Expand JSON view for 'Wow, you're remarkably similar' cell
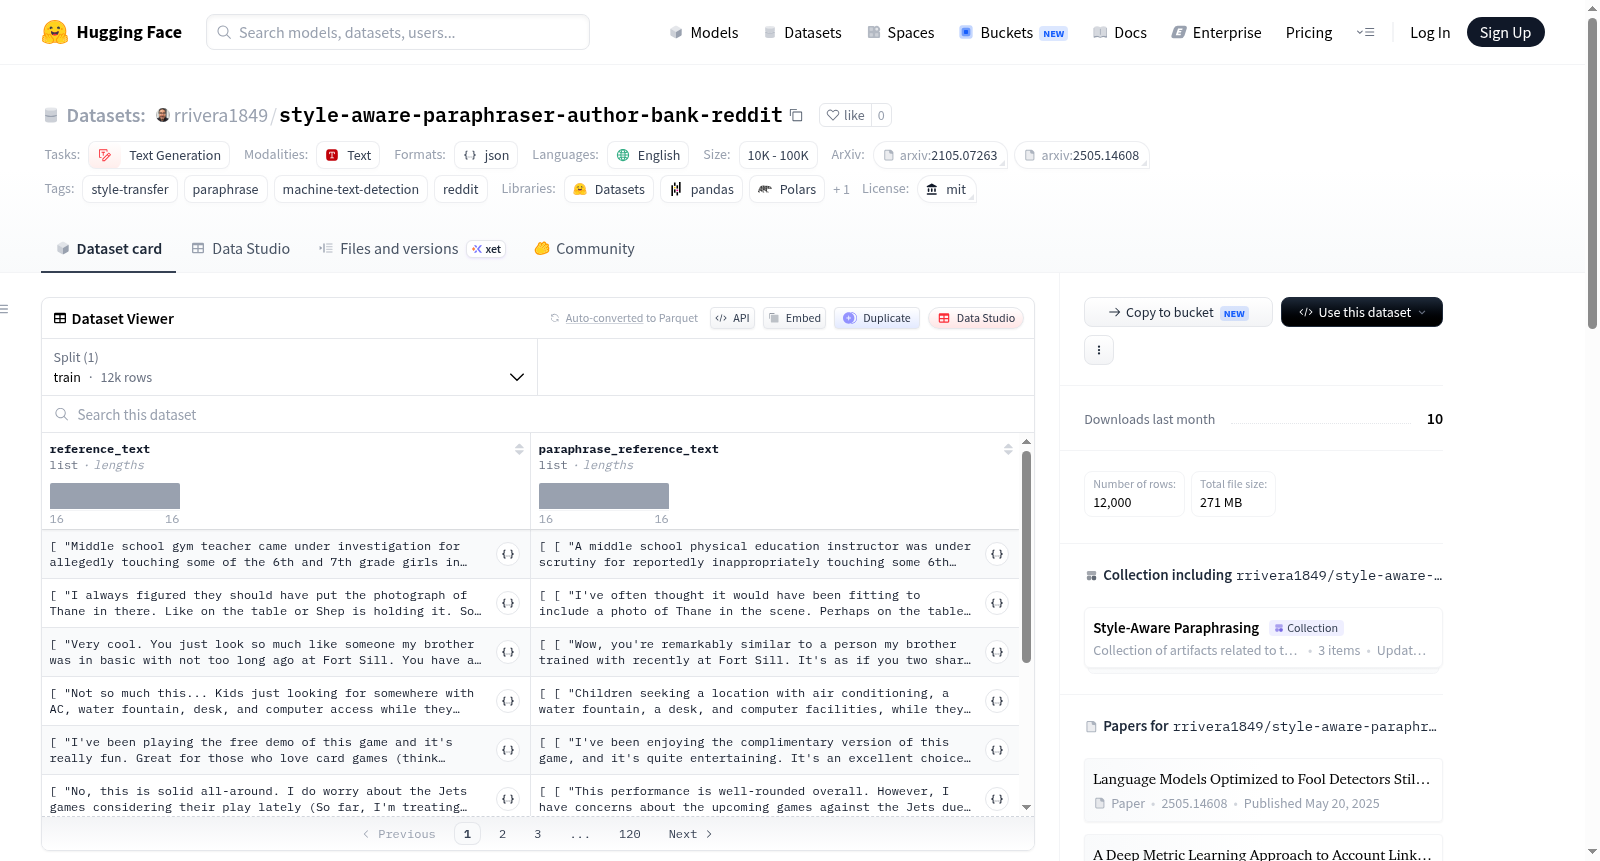Screen dimensions: 1600x861 pyautogui.click(x=997, y=652)
